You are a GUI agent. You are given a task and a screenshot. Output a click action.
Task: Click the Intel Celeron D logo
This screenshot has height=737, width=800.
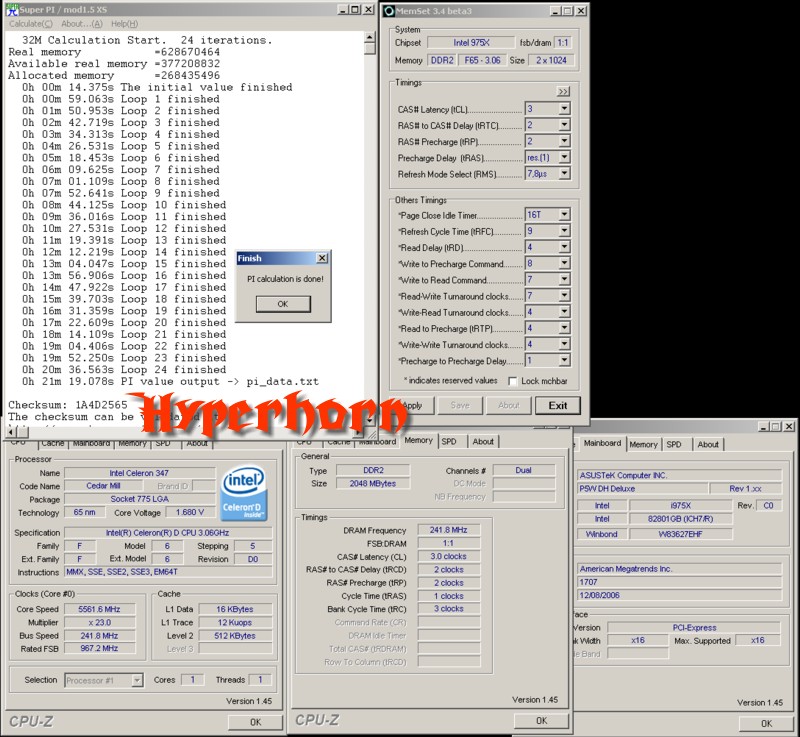tap(243, 493)
